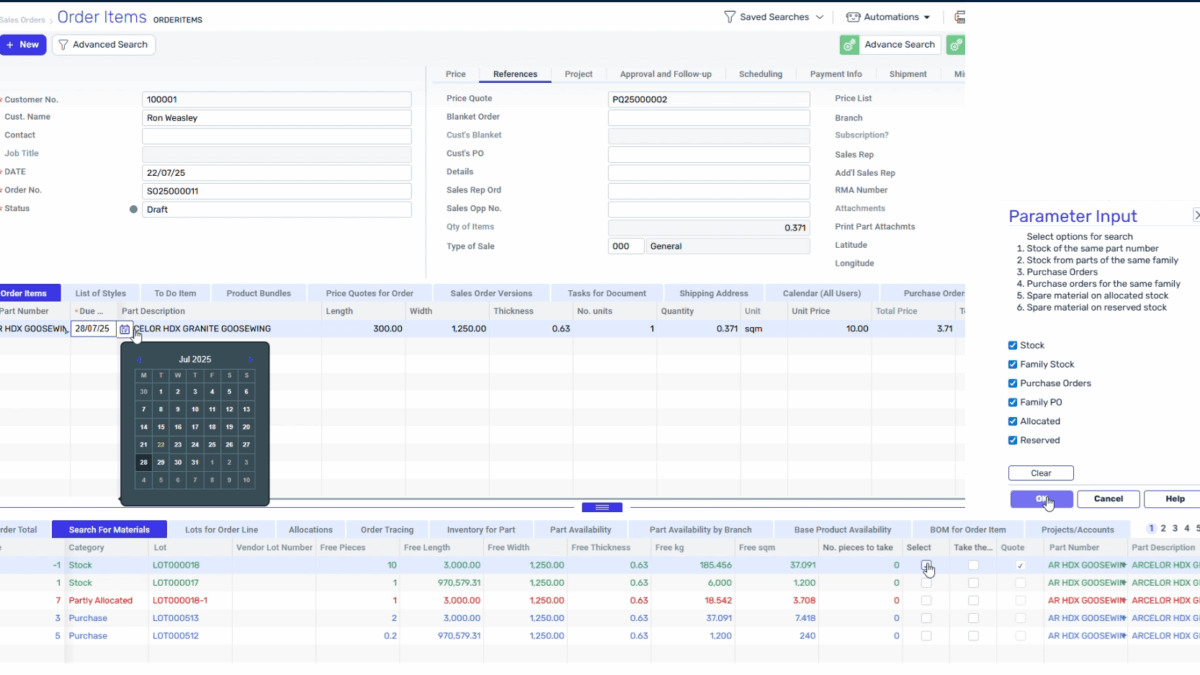Go to previous month in date picker

(x=140, y=359)
